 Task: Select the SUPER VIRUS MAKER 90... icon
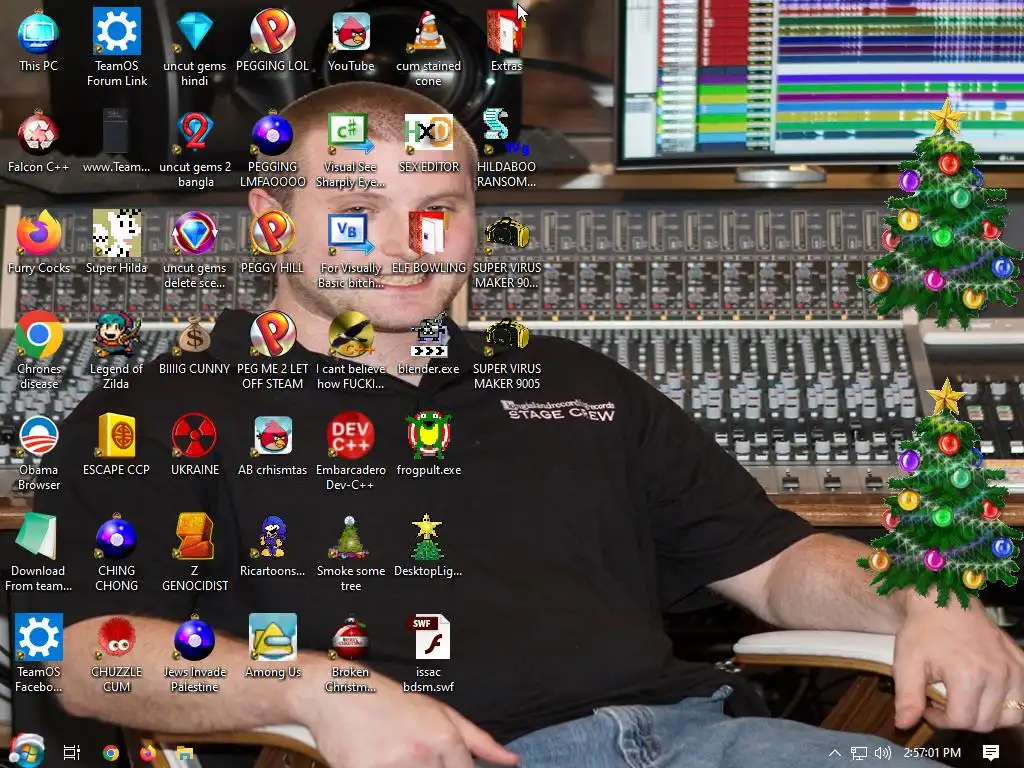506,233
